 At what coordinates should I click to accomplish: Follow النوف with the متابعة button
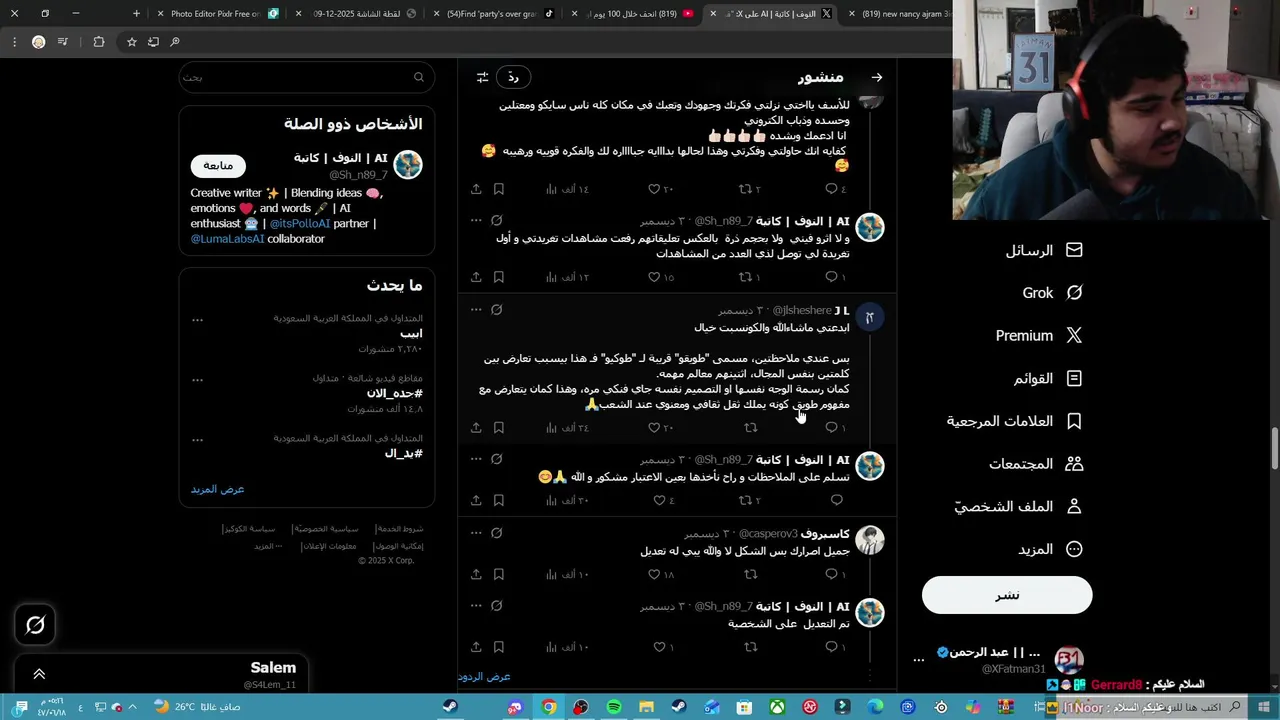click(218, 165)
